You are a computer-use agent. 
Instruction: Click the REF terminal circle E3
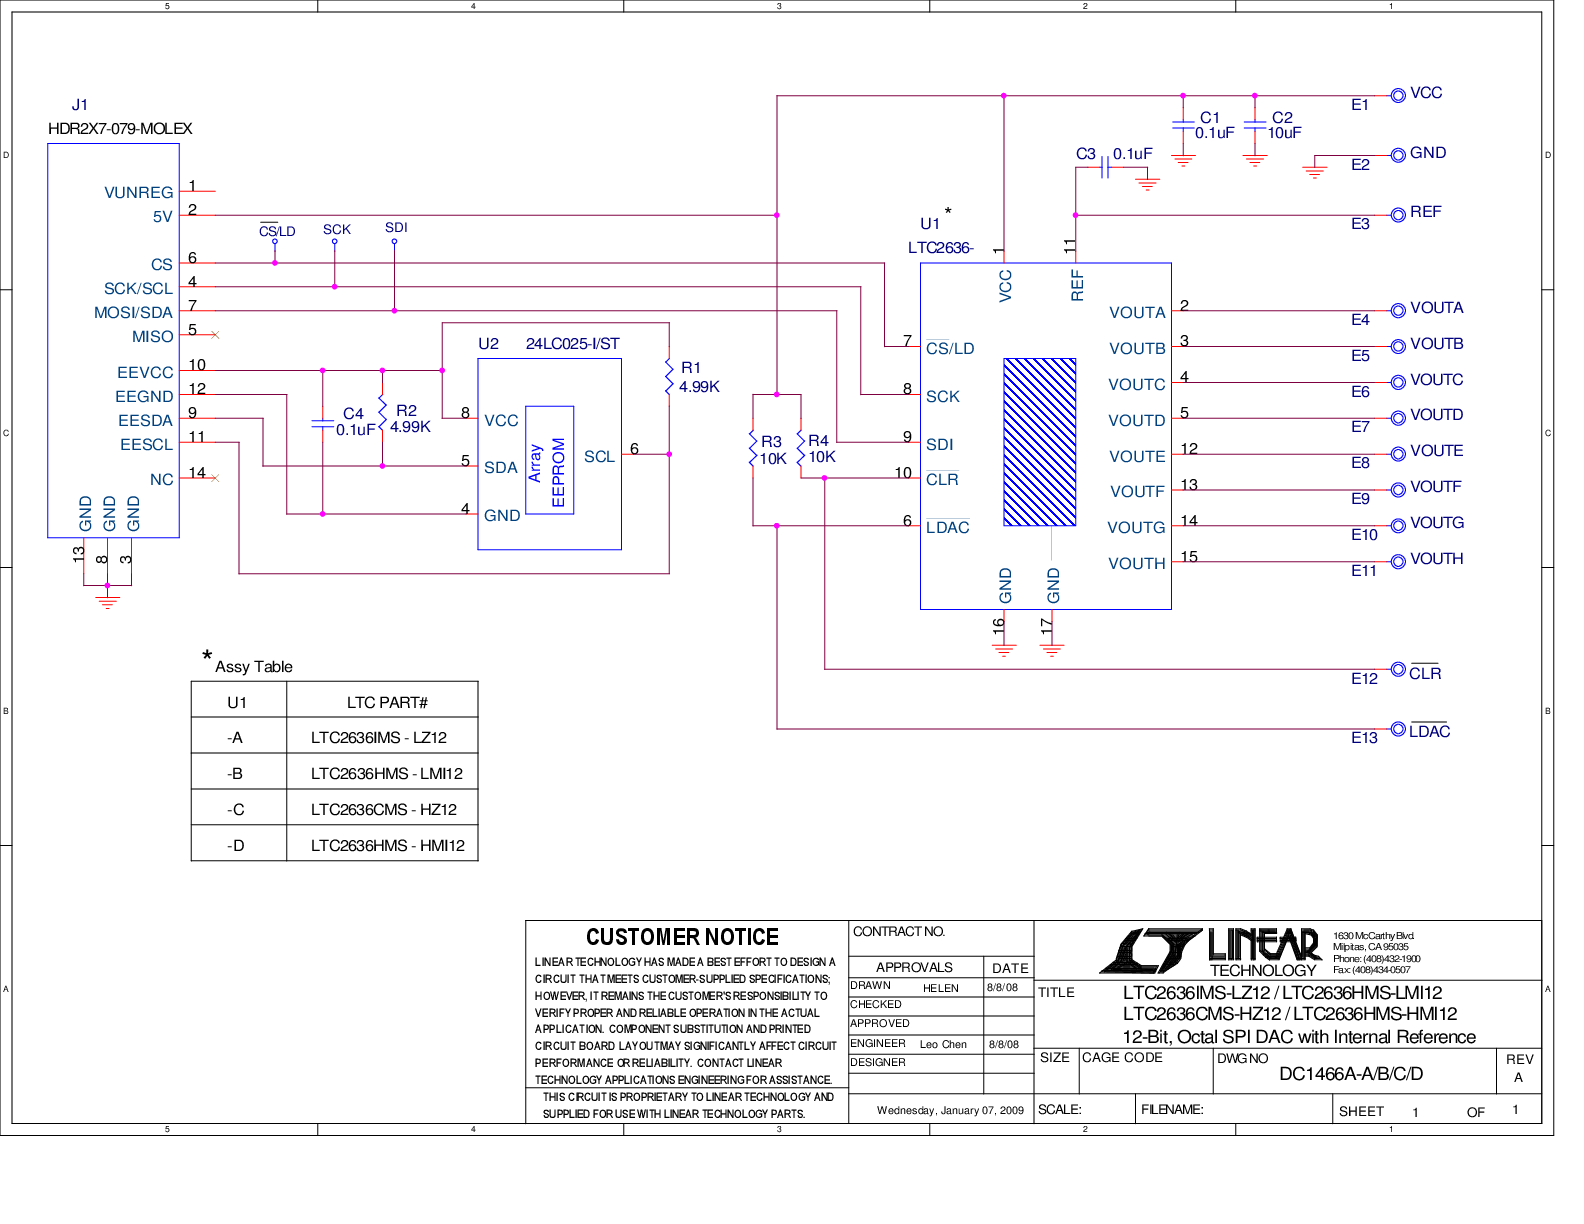coord(1398,214)
